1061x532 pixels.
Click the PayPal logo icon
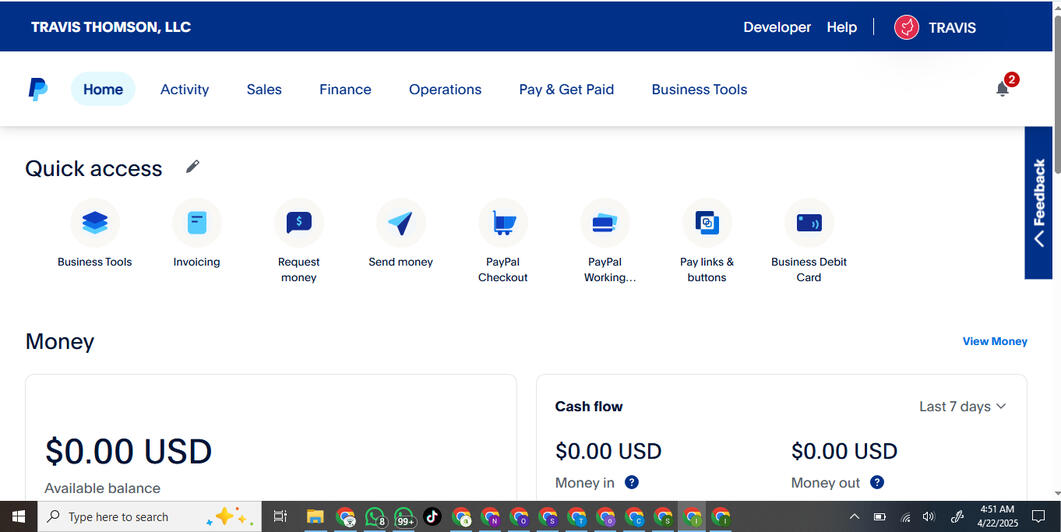(38, 89)
